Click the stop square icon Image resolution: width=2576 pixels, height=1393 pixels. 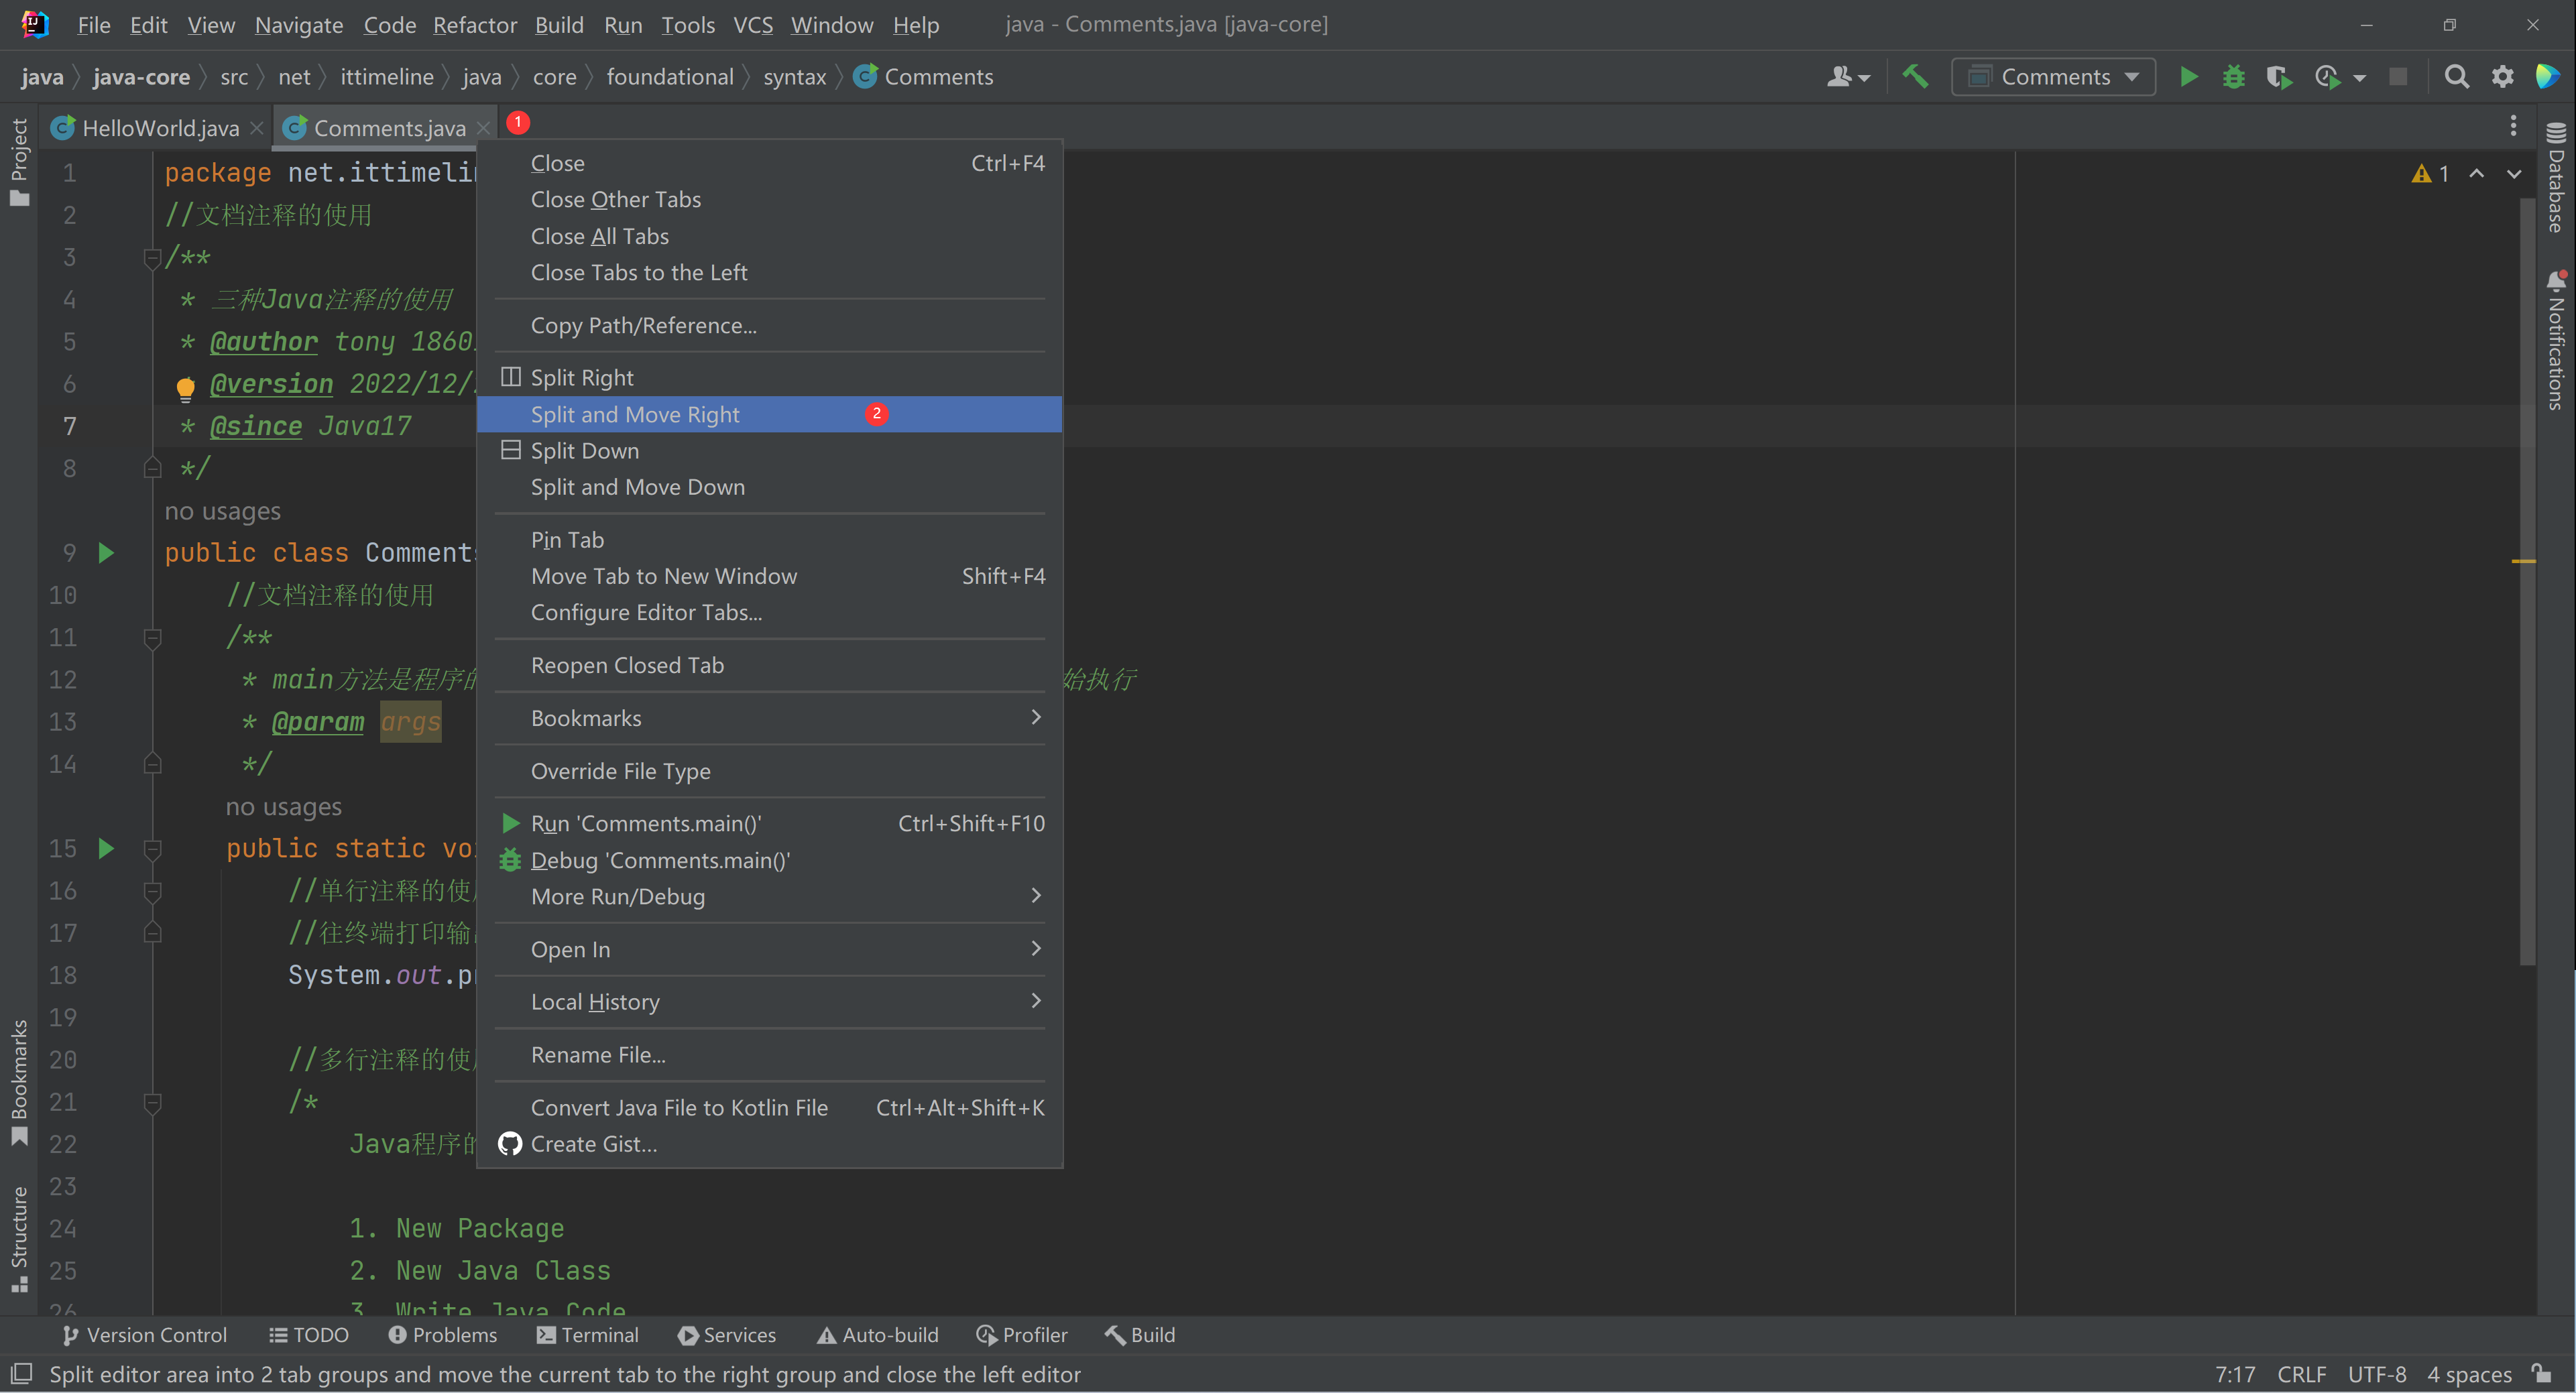coord(2398,77)
